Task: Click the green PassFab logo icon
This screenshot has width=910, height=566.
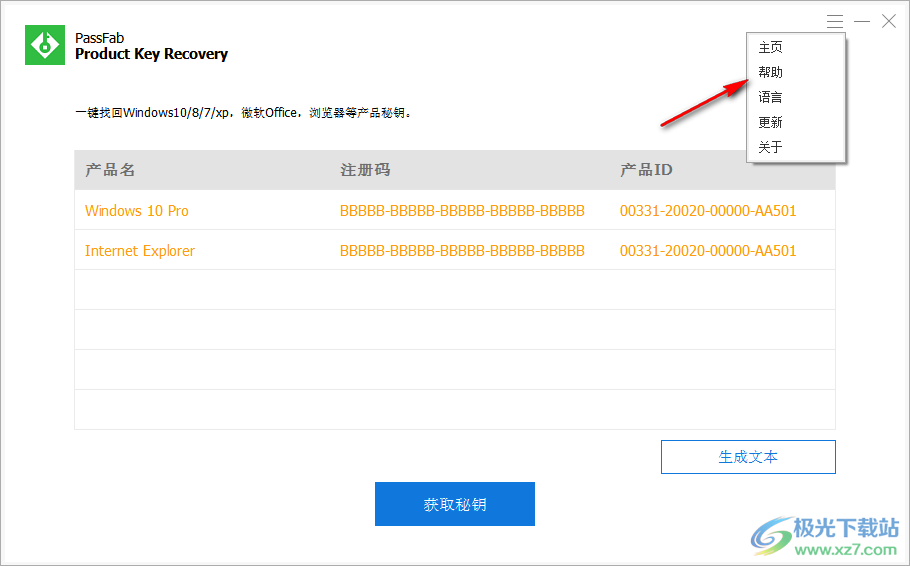Action: pyautogui.click(x=45, y=45)
